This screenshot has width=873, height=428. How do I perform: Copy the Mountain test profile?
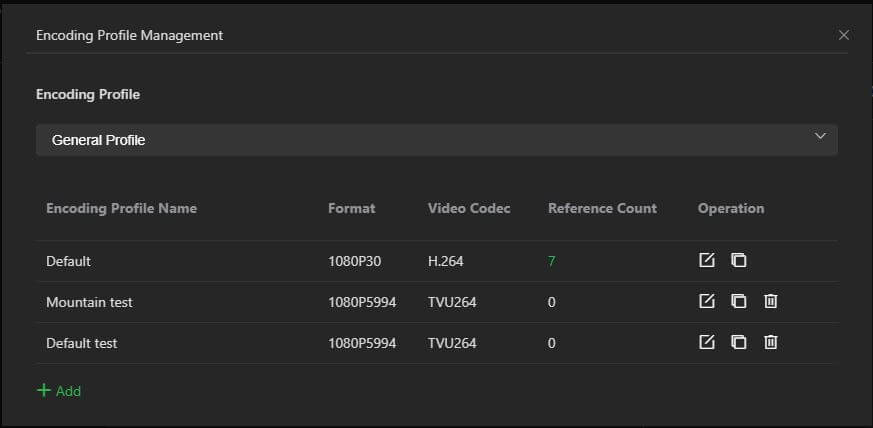pyautogui.click(x=738, y=302)
